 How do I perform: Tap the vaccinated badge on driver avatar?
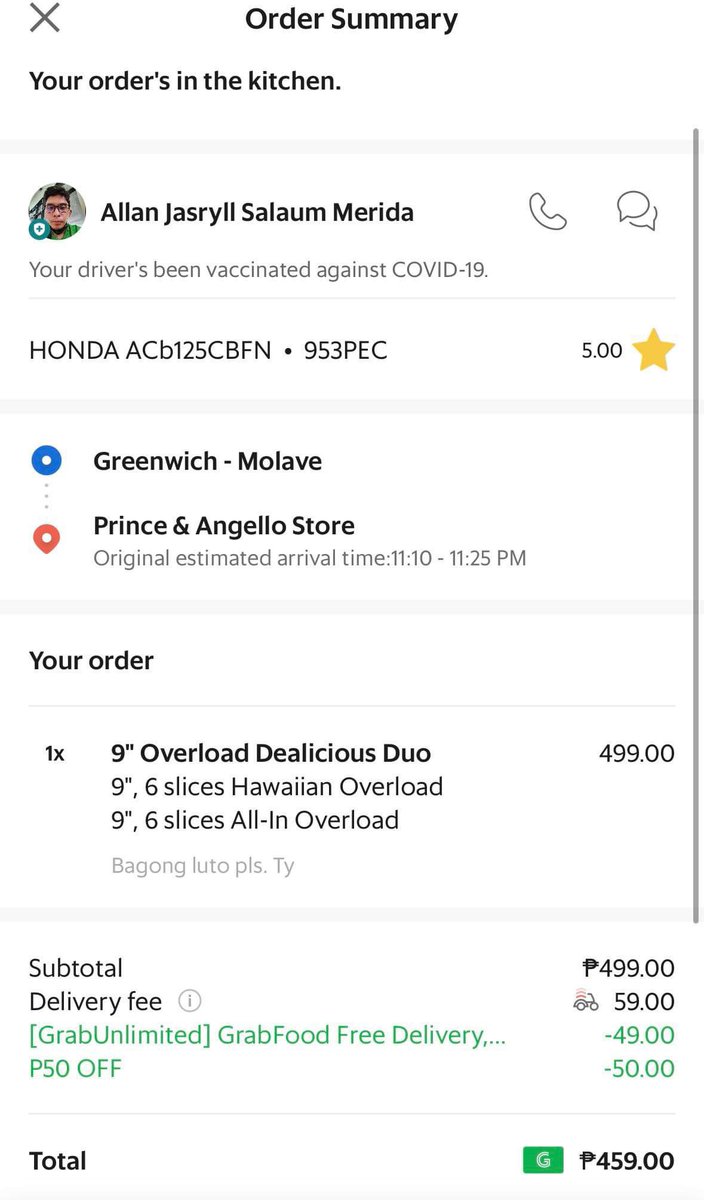[39, 230]
